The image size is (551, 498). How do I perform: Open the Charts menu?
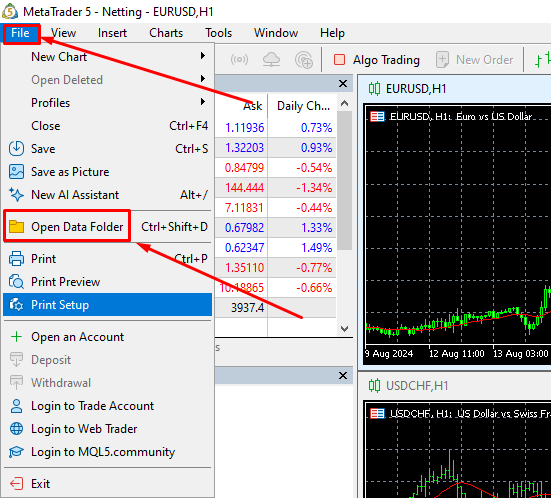[166, 33]
